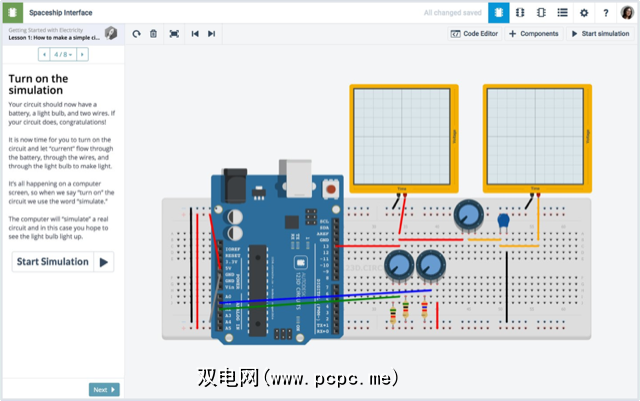Switch to PCB view
Viewport: 640px width, 401px height.
pyautogui.click(x=541, y=12)
